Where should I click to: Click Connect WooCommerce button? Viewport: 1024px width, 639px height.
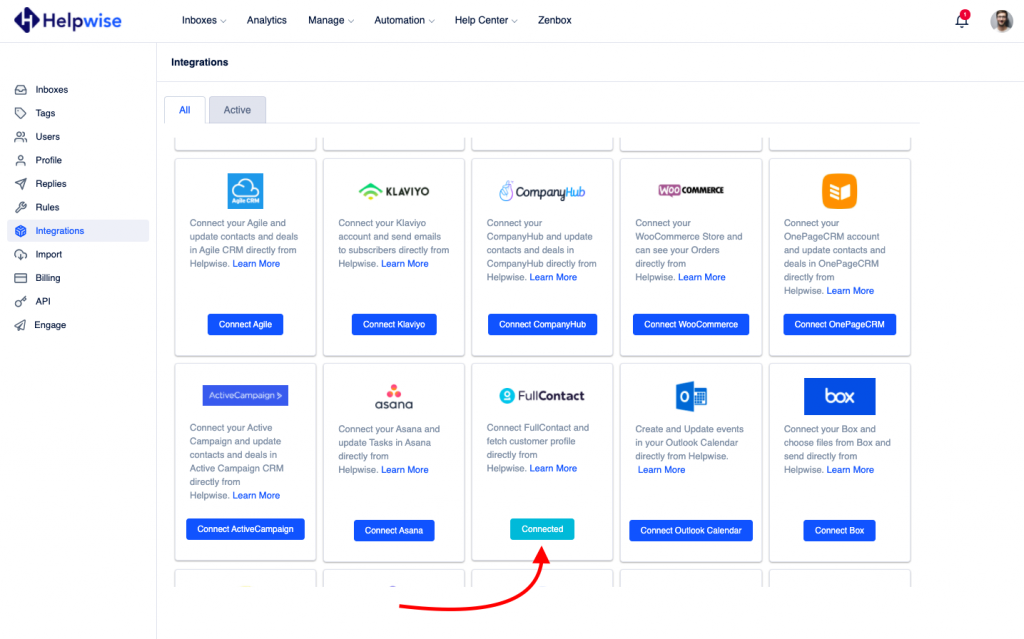691,324
